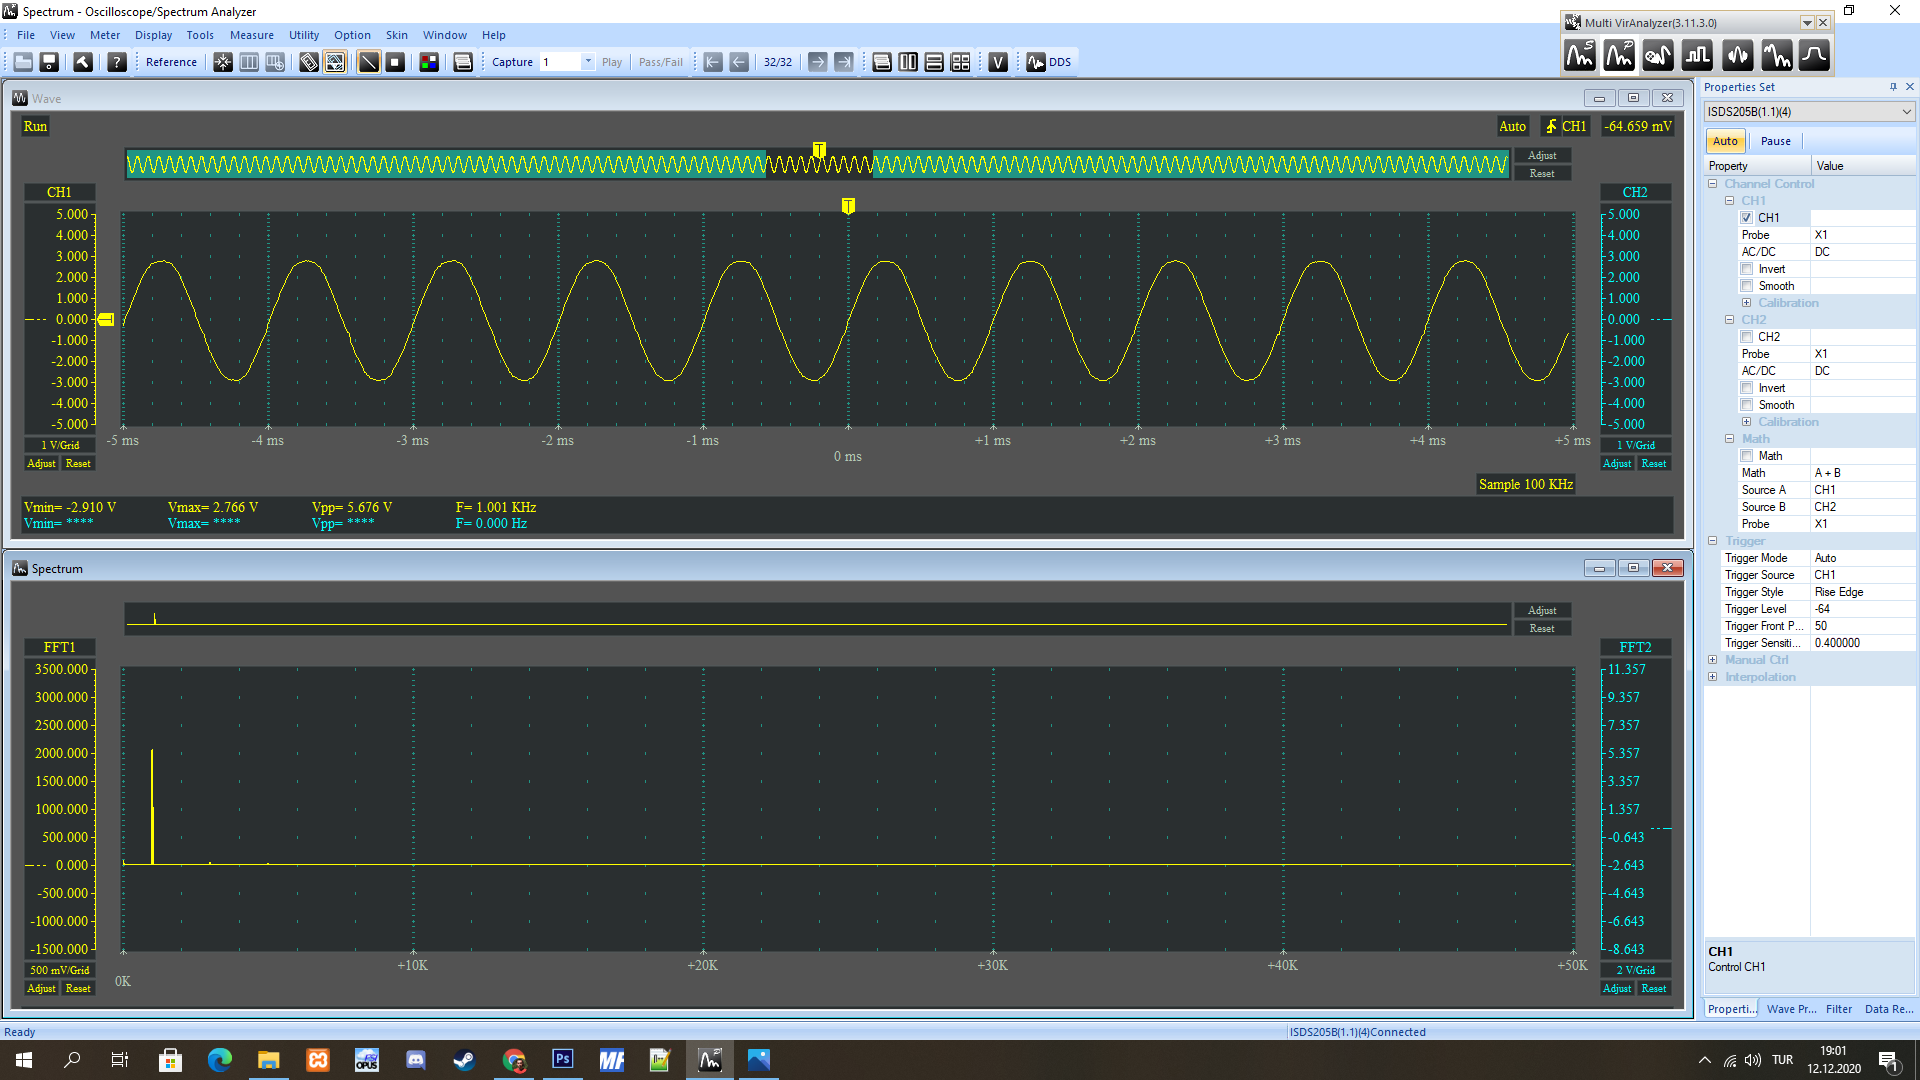Jump to last captured frame
This screenshot has width=1920, height=1080.
click(844, 62)
